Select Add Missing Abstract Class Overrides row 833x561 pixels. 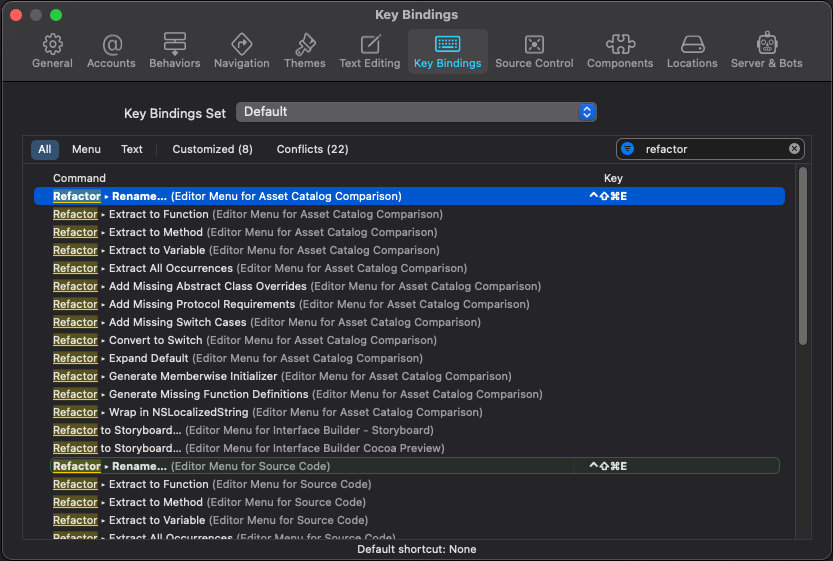coord(409,286)
